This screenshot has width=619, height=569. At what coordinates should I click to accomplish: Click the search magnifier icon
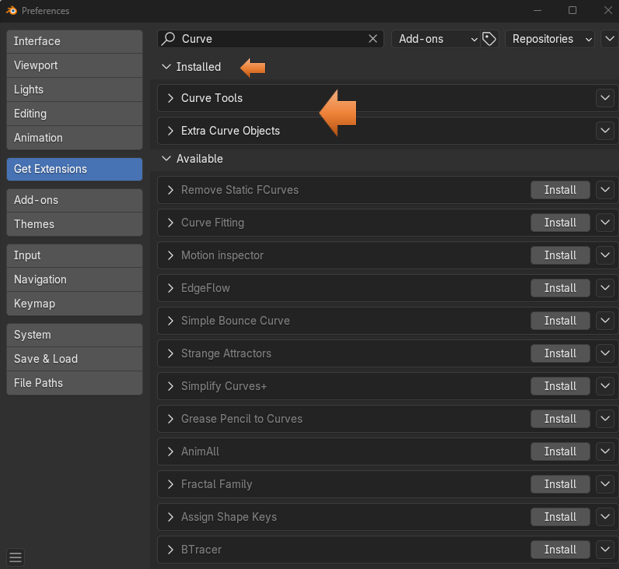coord(169,39)
